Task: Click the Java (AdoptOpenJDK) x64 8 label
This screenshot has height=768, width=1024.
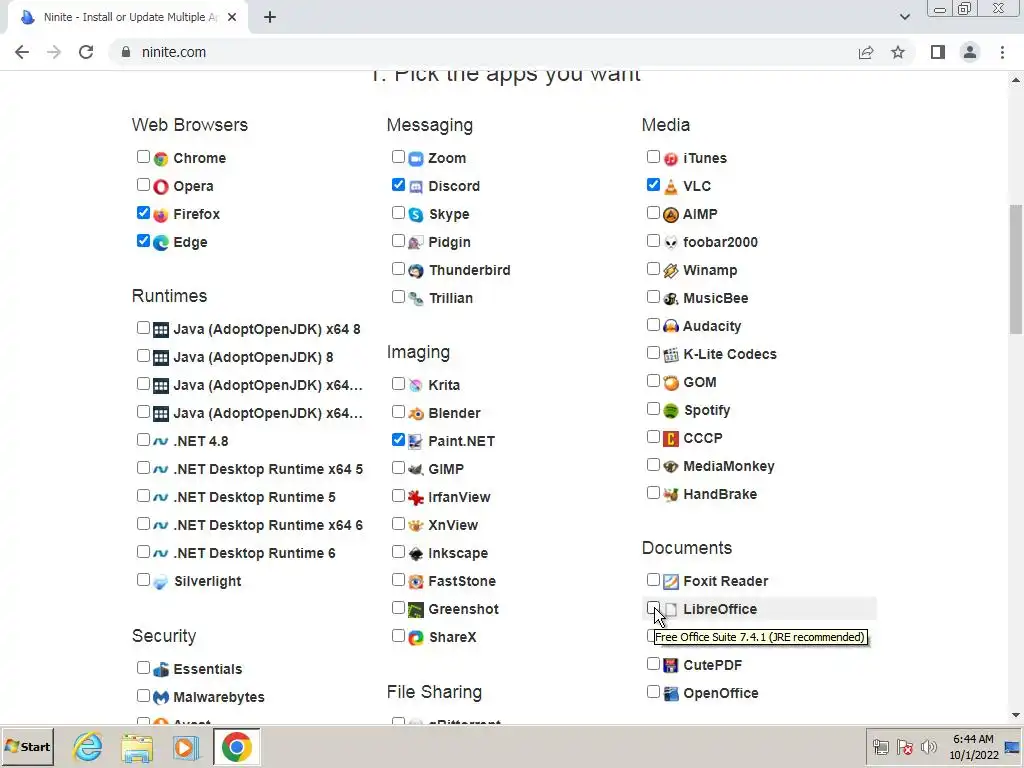Action: coord(266,329)
